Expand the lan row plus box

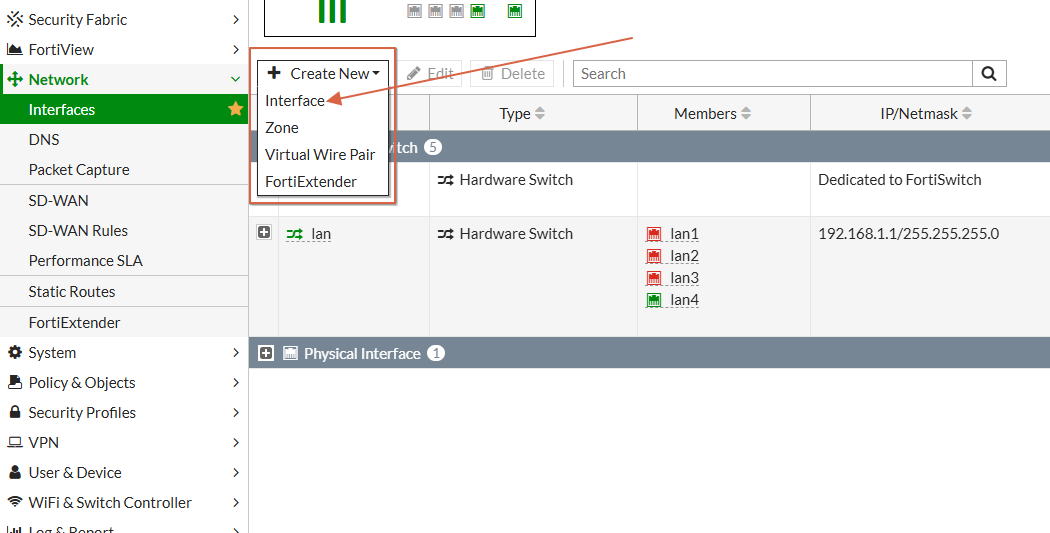pos(264,232)
